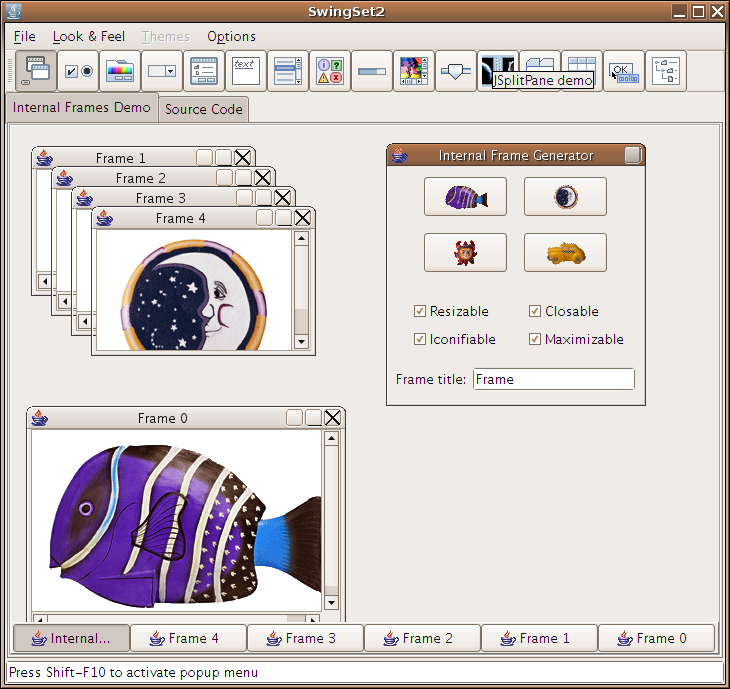This screenshot has height=689, width=730.
Task: Open the File Chooser demo icon
Action: pyautogui.click(x=204, y=71)
